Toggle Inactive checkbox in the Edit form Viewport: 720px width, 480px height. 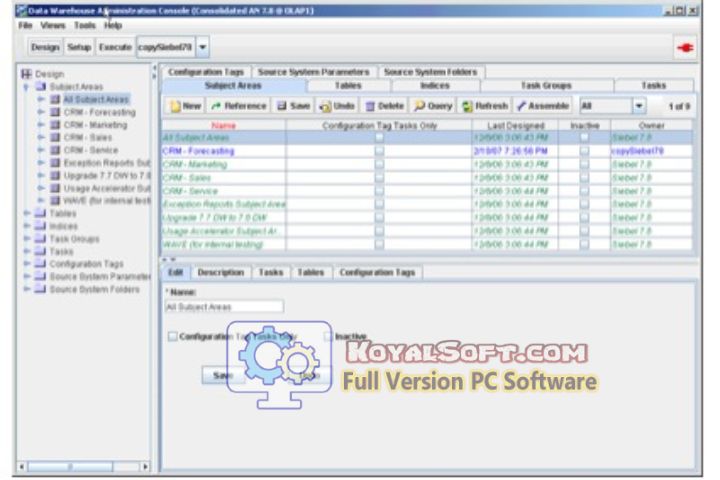[x=328, y=337]
